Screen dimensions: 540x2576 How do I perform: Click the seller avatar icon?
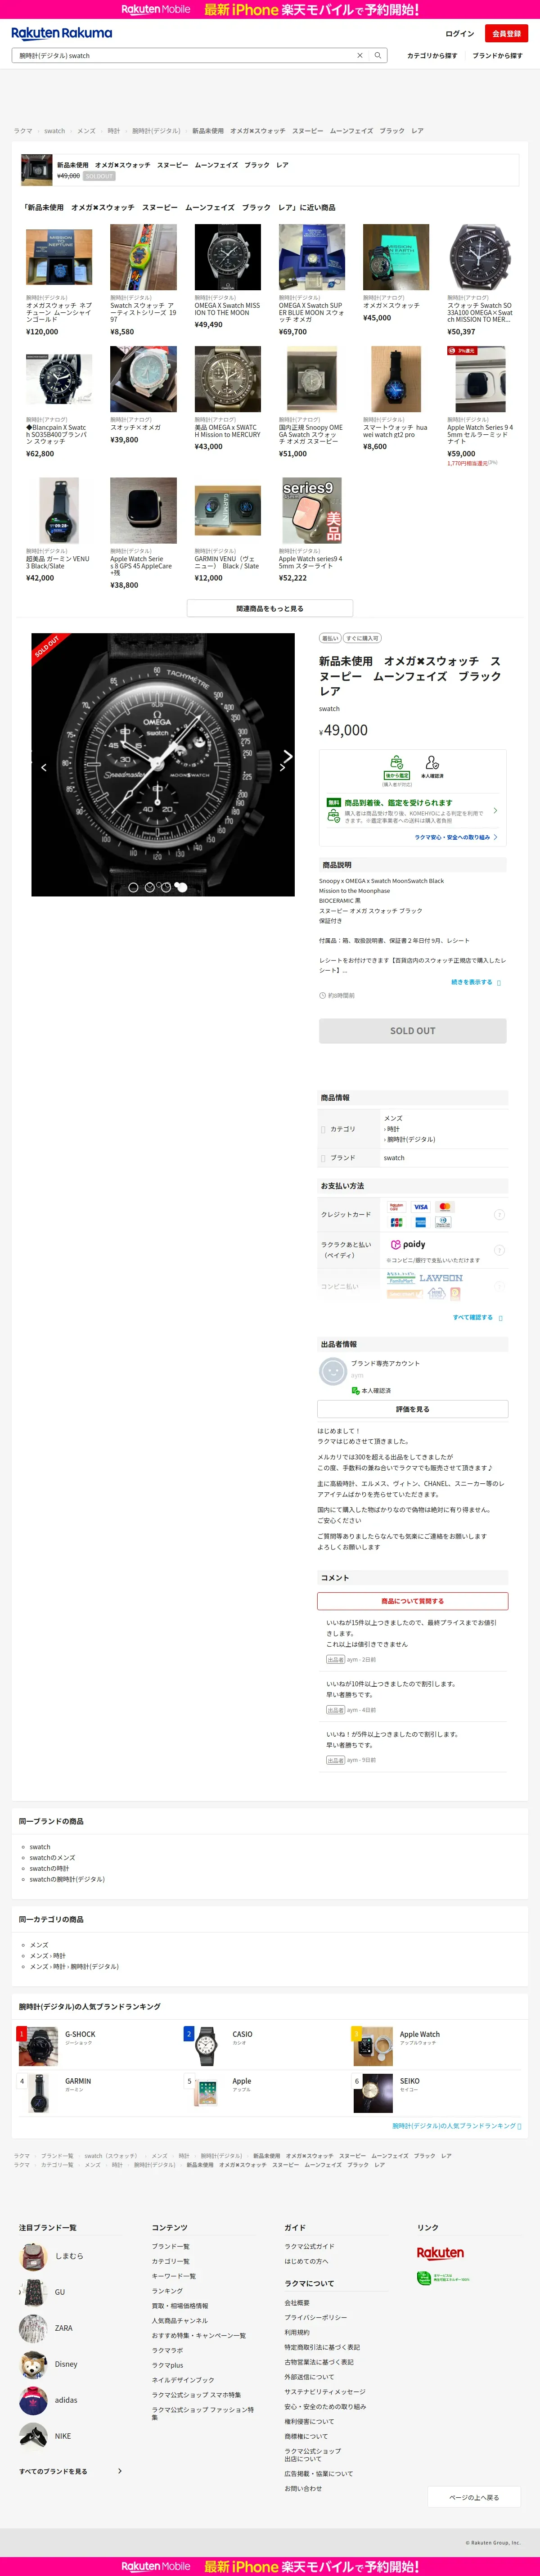332,1371
